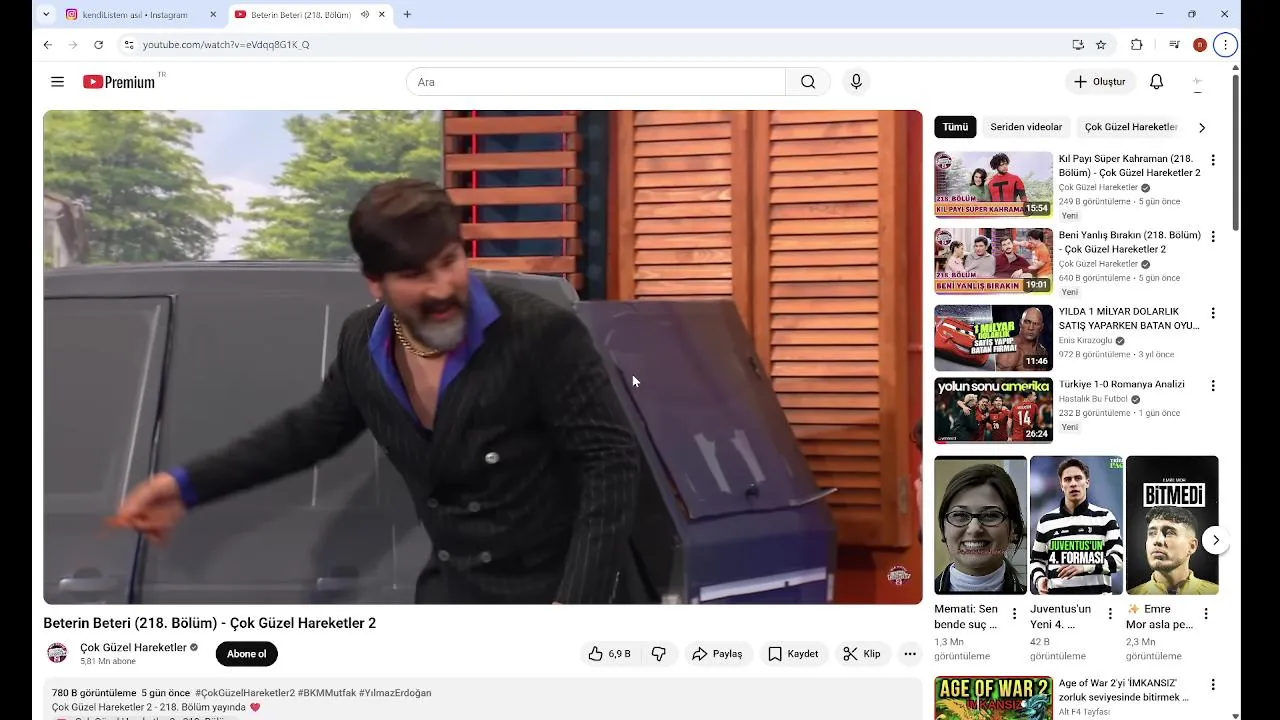1280x720 pixels.
Task: Open install/cast icon in address bar
Action: [1078, 45]
